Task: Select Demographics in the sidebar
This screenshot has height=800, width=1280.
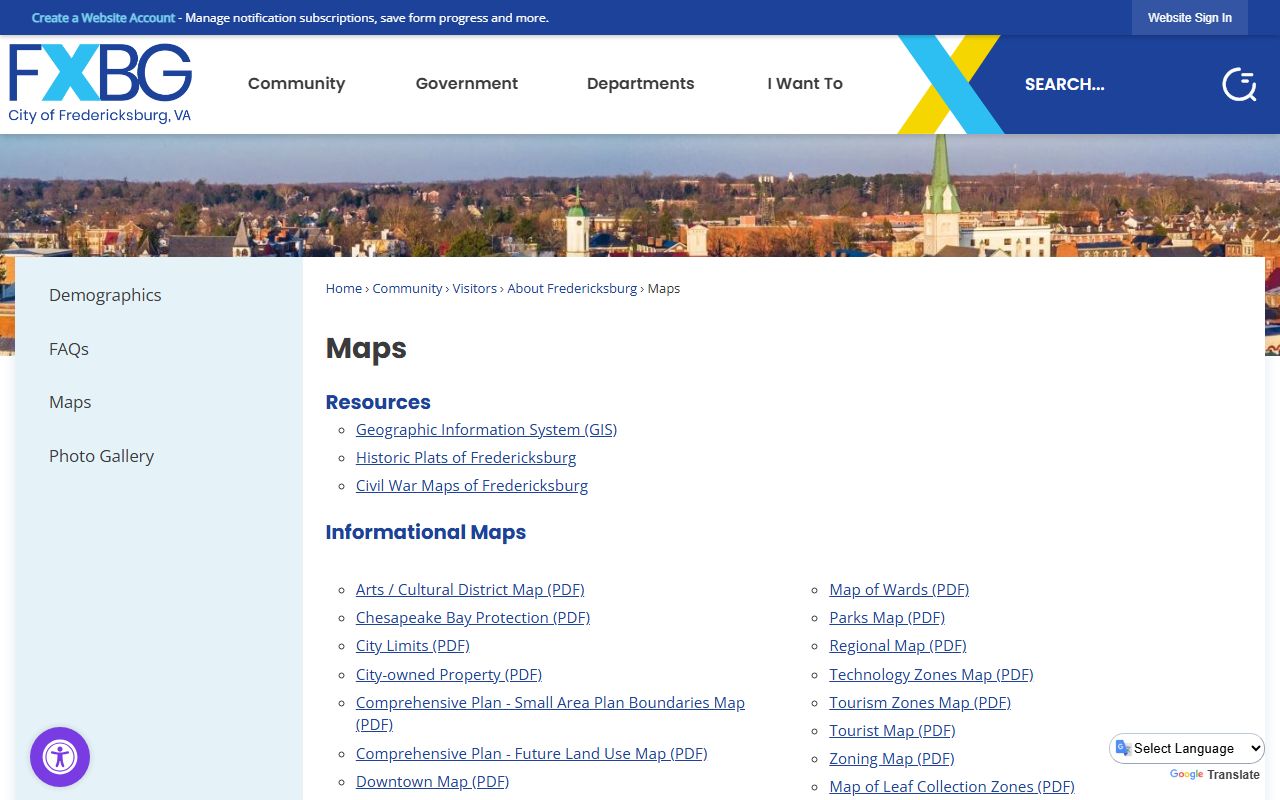Action: 105,295
